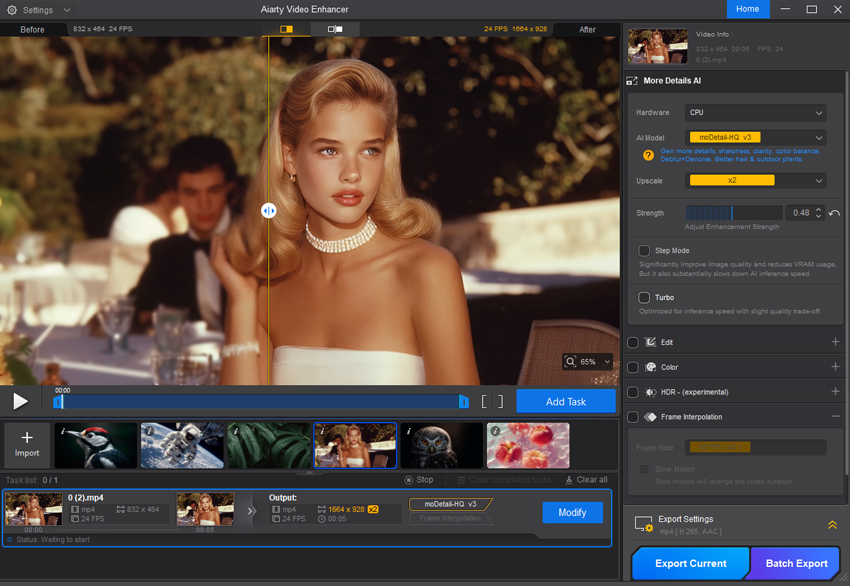The width and height of the screenshot is (850, 586).
Task: Click the AI Model help question icon
Action: point(648,155)
